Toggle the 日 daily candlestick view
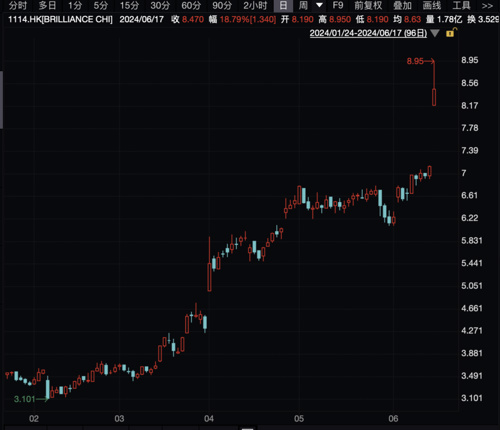This screenshot has height=430, width=500. [283, 5]
